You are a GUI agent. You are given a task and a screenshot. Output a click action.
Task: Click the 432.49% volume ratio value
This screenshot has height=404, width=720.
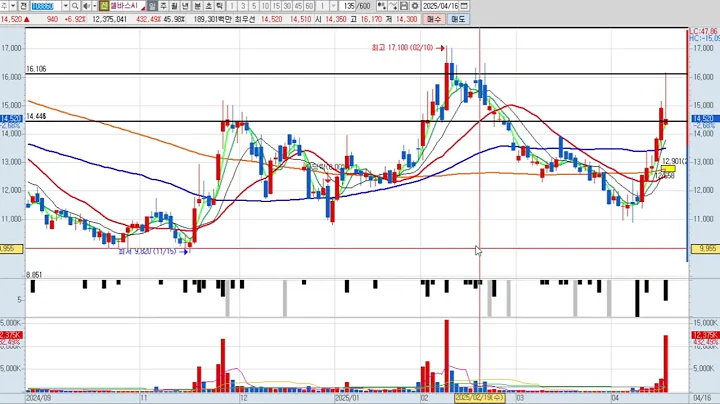148,19
